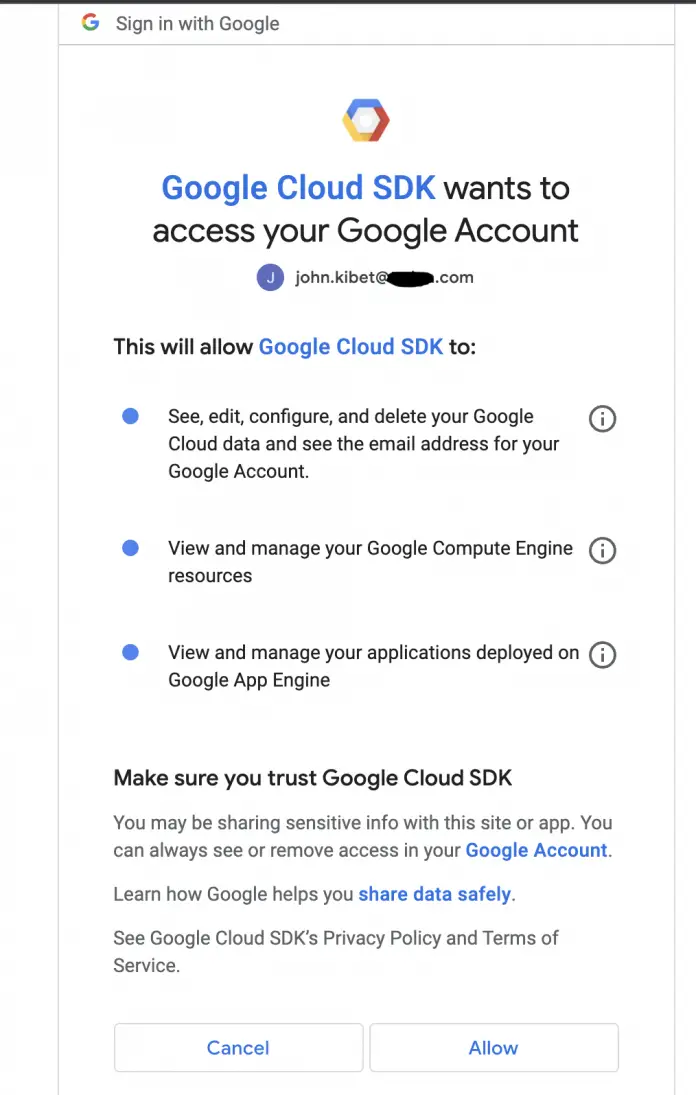Open the share data safely link
Screen dimensions: 696x1095
point(434,894)
